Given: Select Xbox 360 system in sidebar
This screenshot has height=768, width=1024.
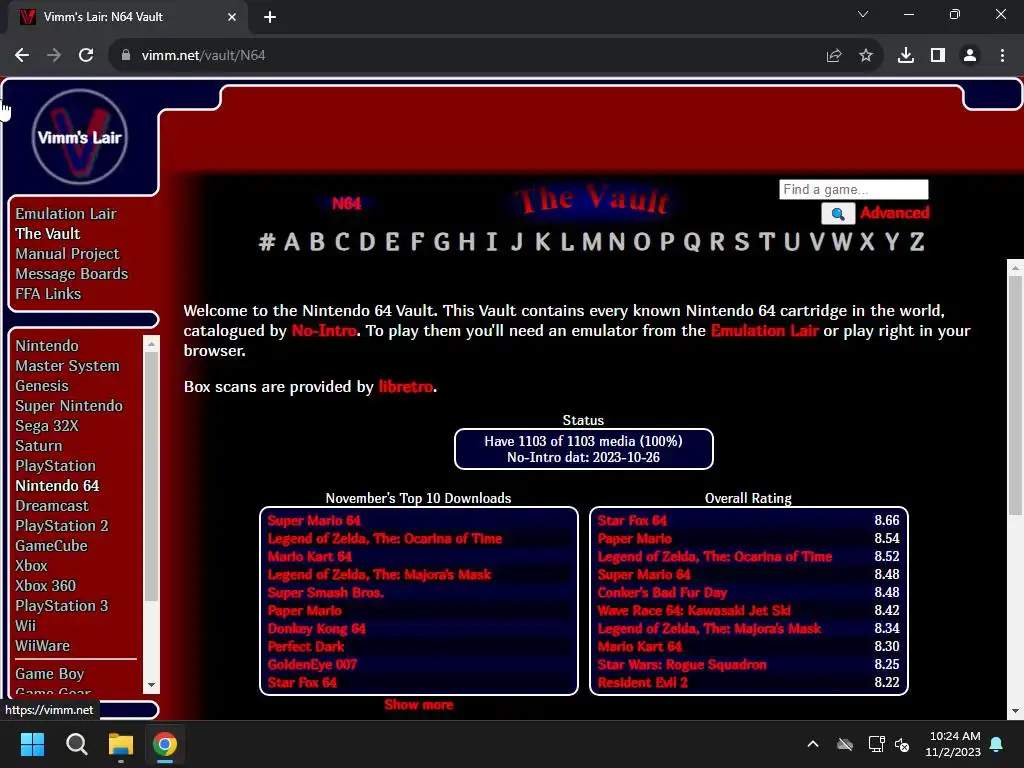Looking at the screenshot, I should point(45,586).
